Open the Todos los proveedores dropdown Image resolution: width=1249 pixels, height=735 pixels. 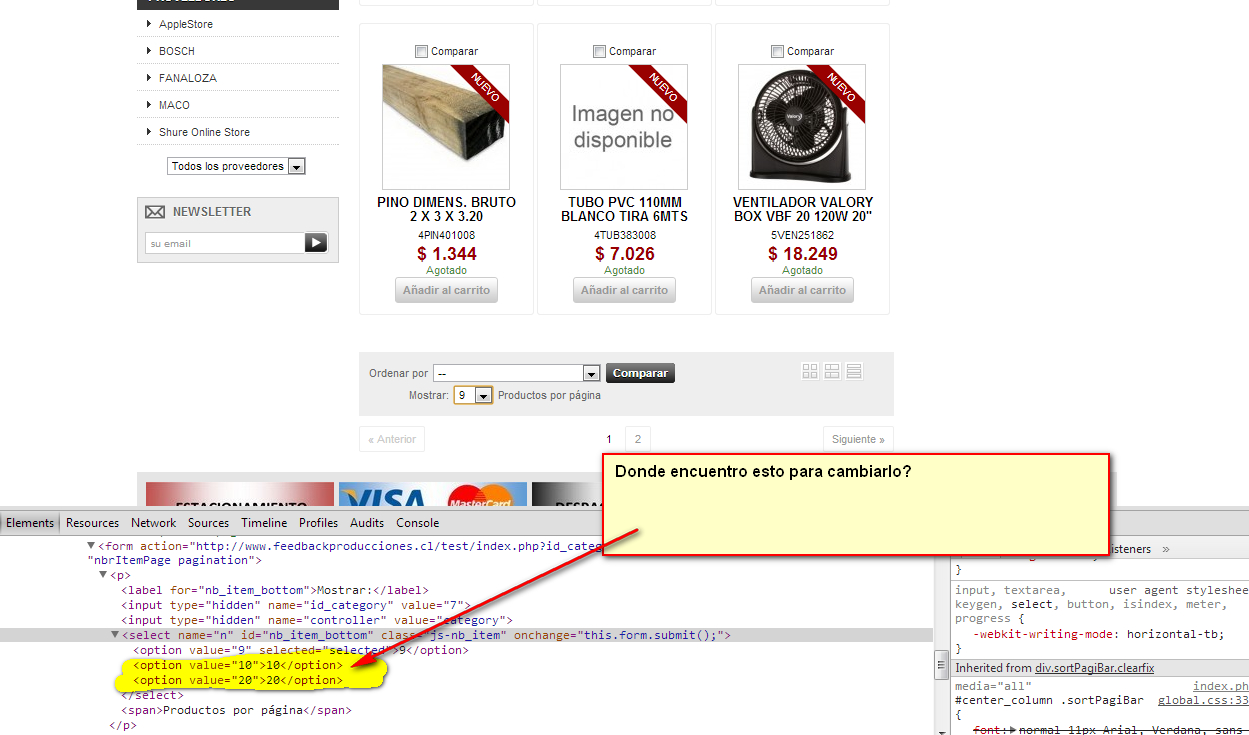[x=236, y=166]
